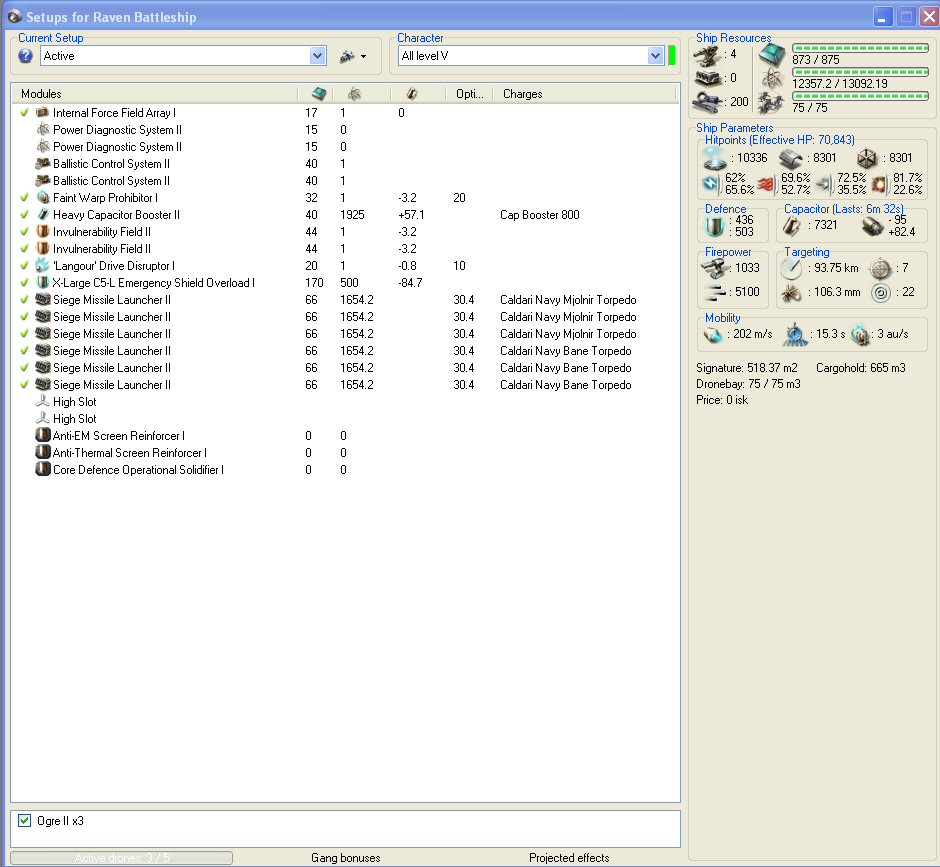This screenshot has width=940, height=867.
Task: Click the align time icon in Mobility
Action: click(x=796, y=335)
